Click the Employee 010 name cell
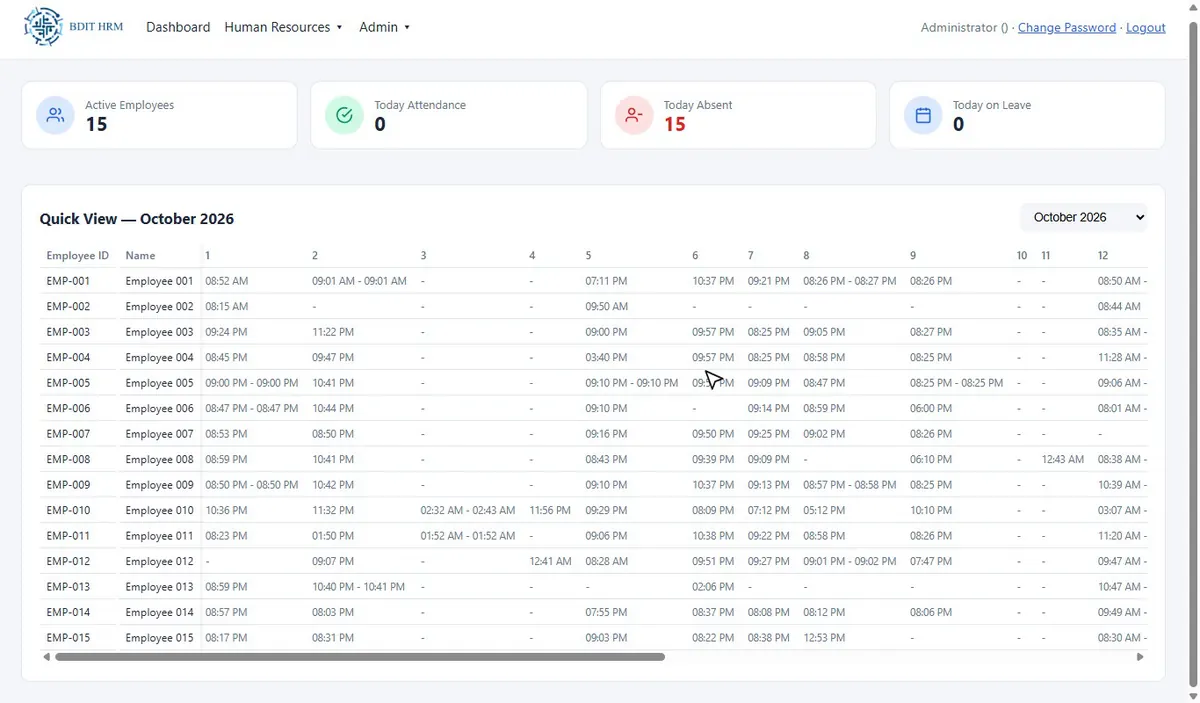Viewport: 1200px width, 703px height. tap(160, 511)
